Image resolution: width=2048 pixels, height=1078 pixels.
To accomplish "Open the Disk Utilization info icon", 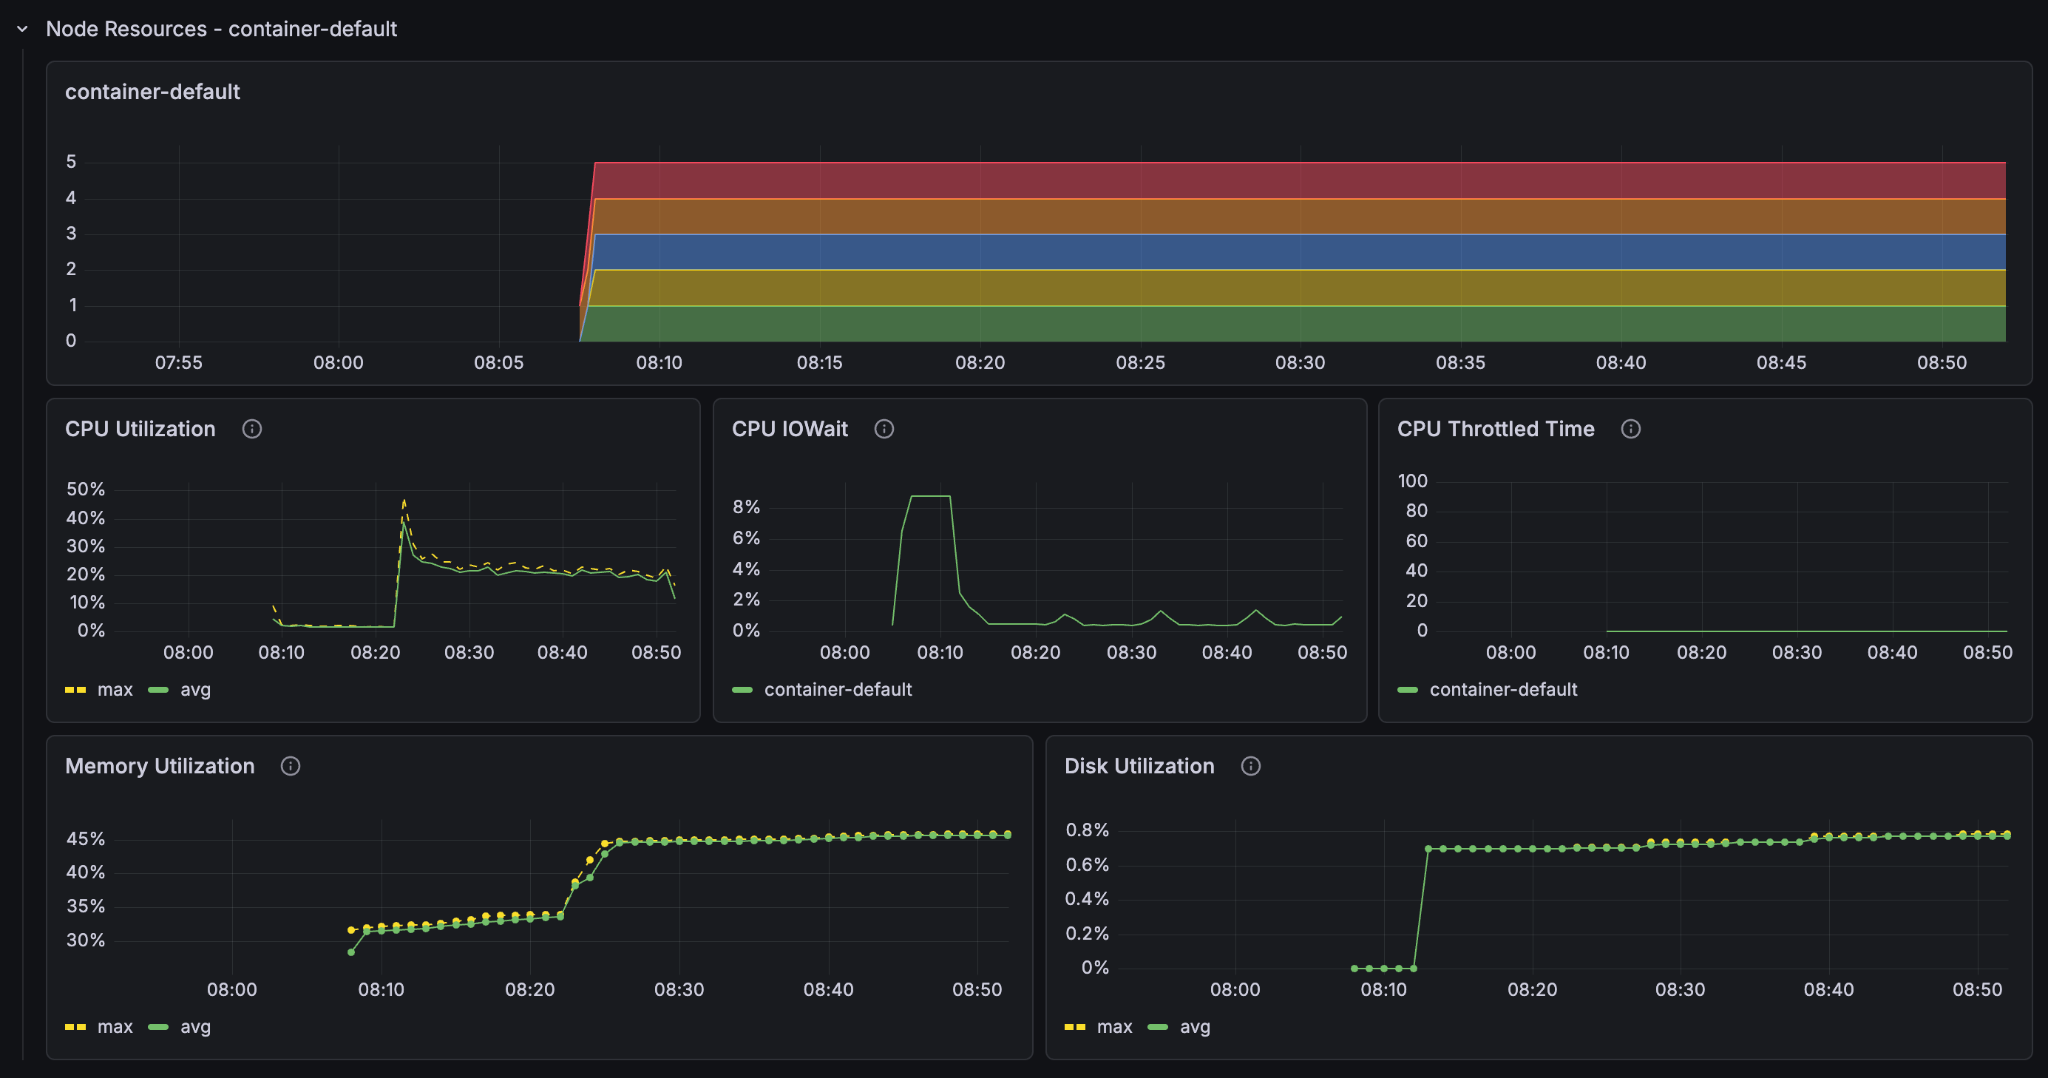I will coord(1251,766).
